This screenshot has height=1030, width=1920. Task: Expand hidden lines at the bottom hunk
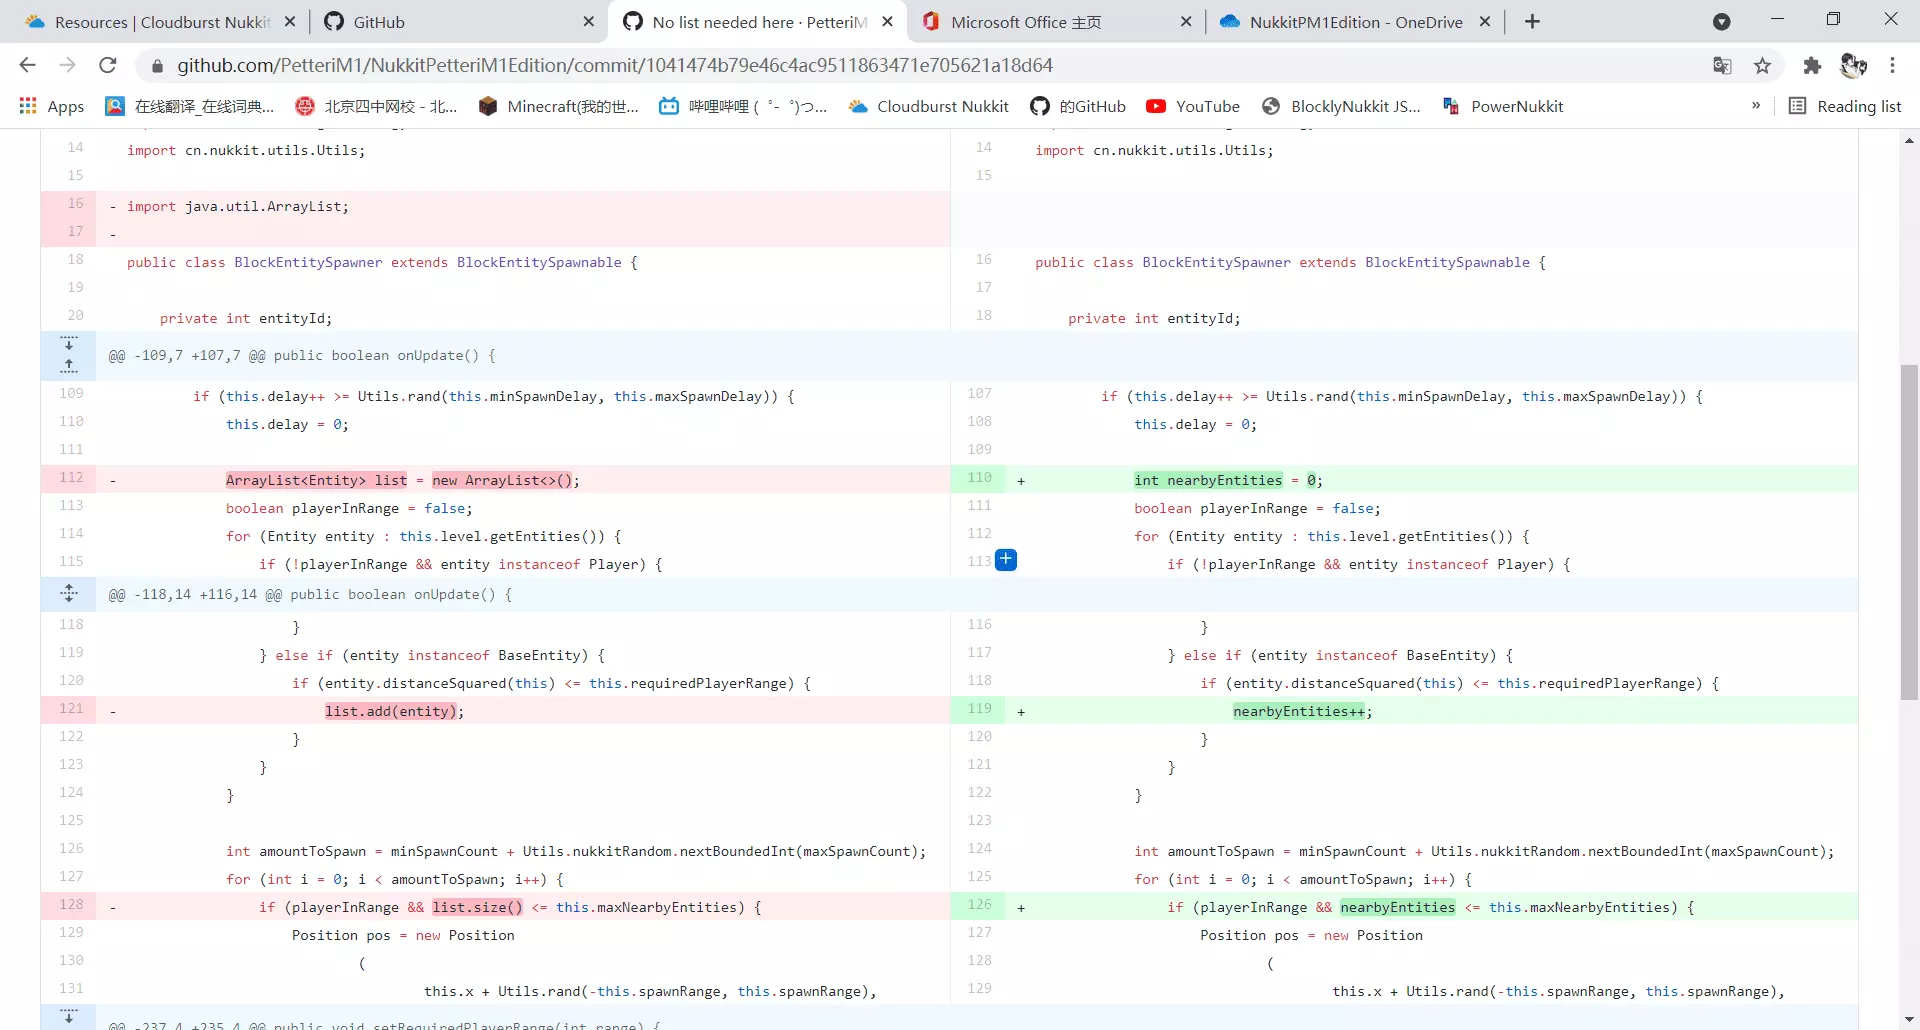coord(69,1017)
